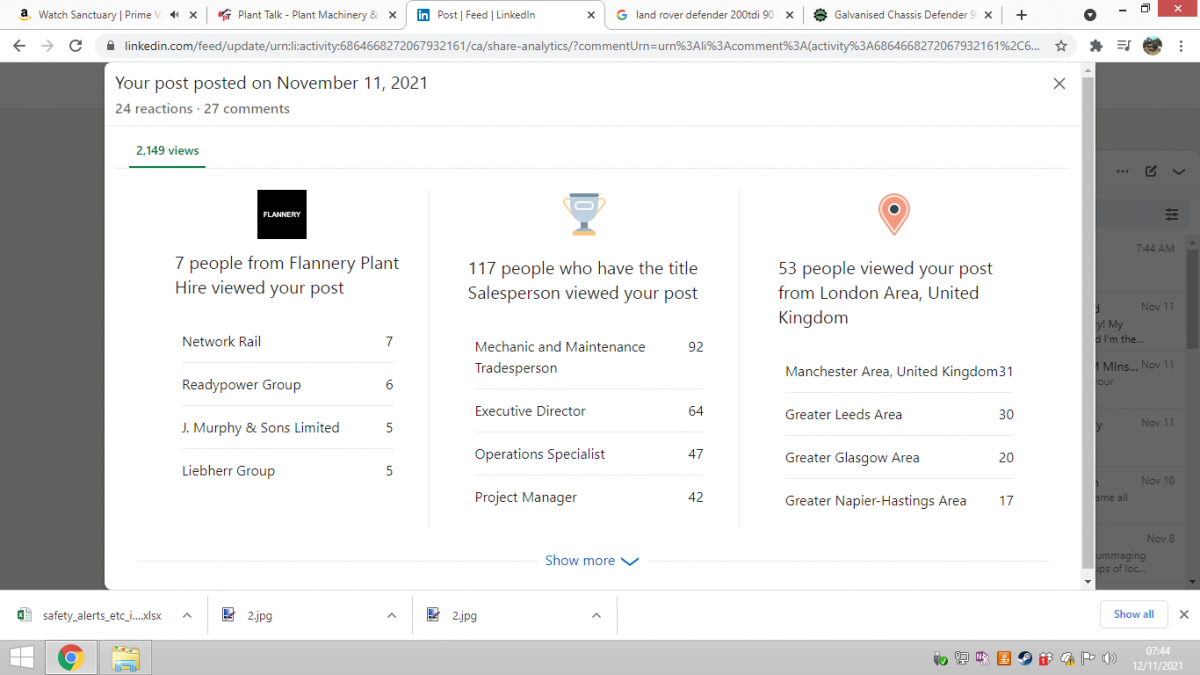Click the Greater Glasgow Area row
This screenshot has width=1200, height=675.
click(x=899, y=457)
